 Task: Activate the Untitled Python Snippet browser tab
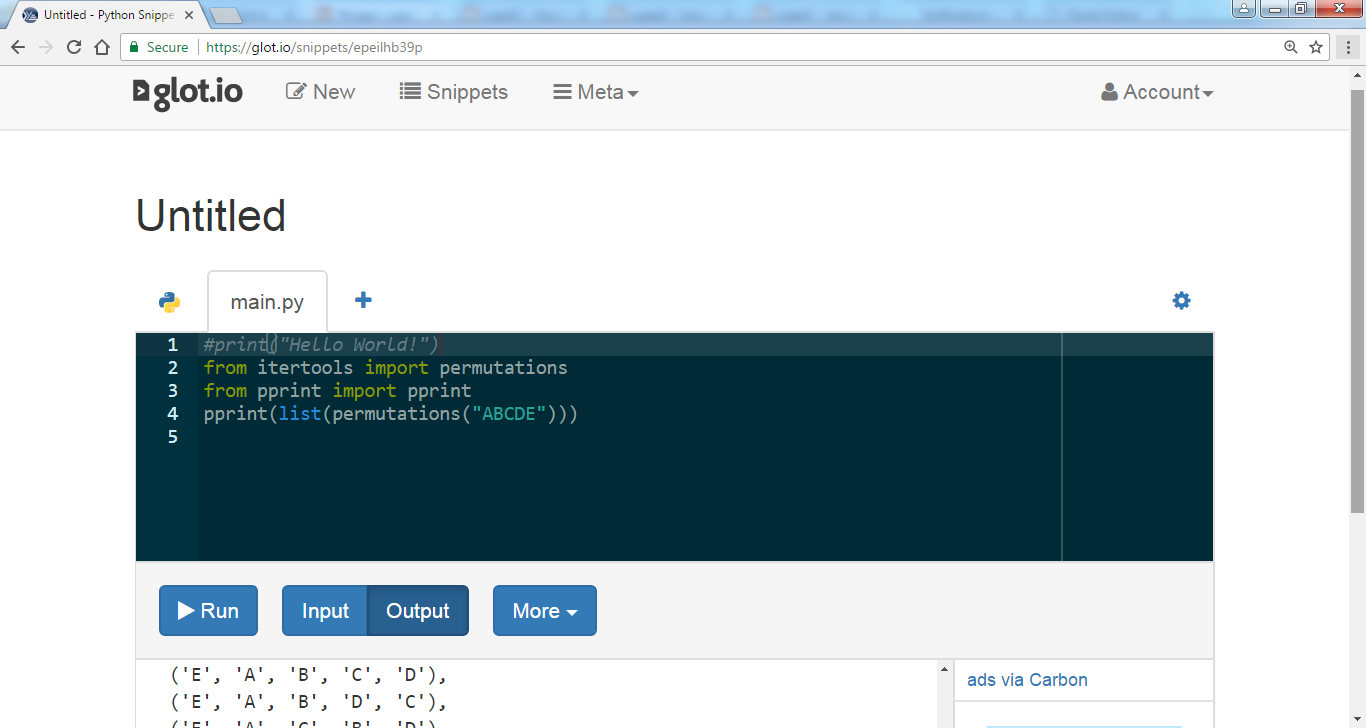[100, 14]
